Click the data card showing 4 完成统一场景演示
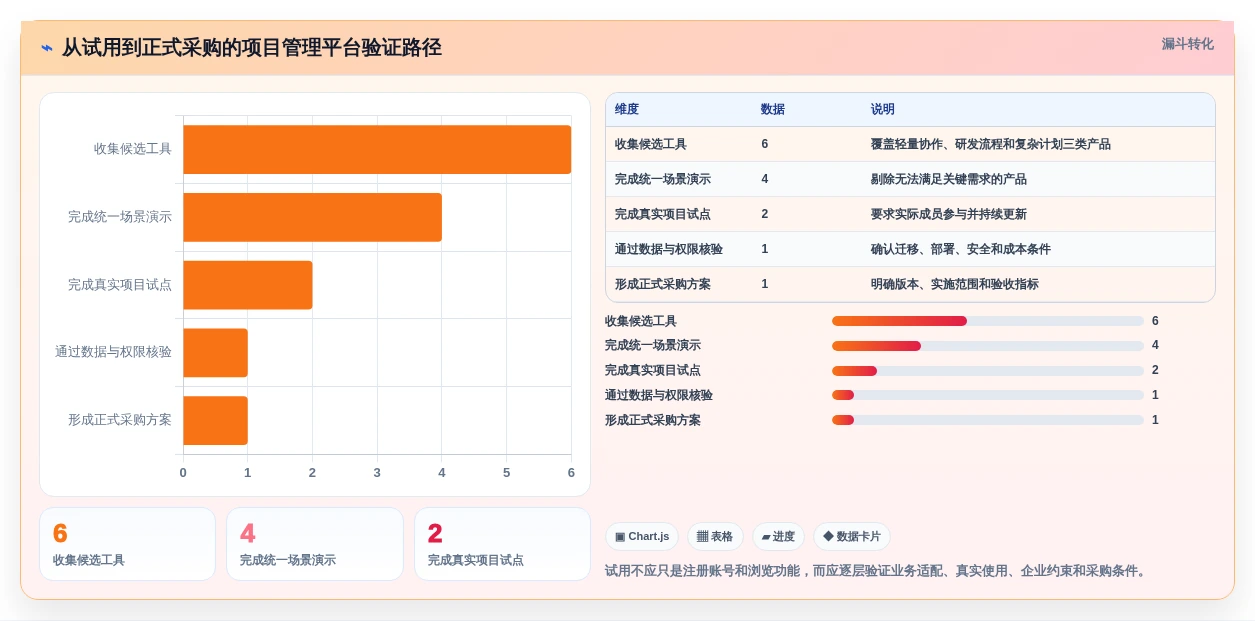This screenshot has height=621, width=1255. (x=315, y=544)
